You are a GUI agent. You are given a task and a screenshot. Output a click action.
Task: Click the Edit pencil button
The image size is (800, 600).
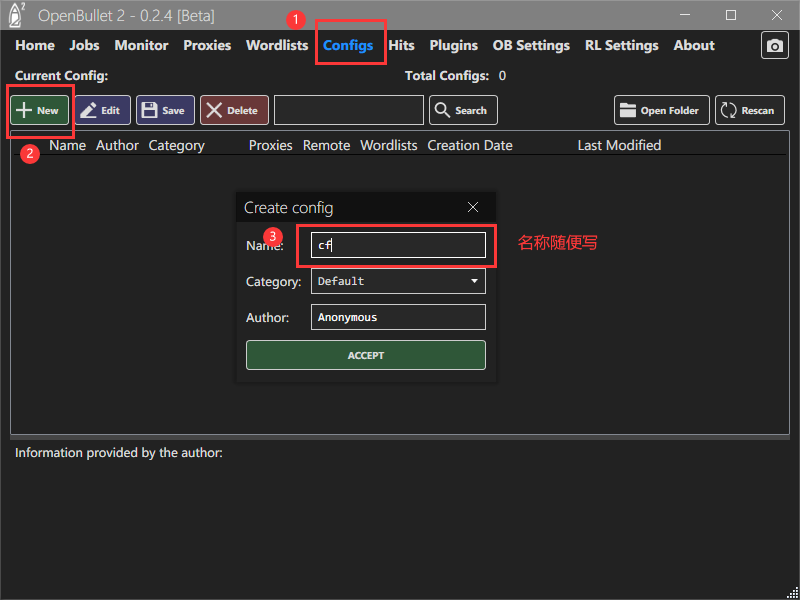tap(102, 110)
